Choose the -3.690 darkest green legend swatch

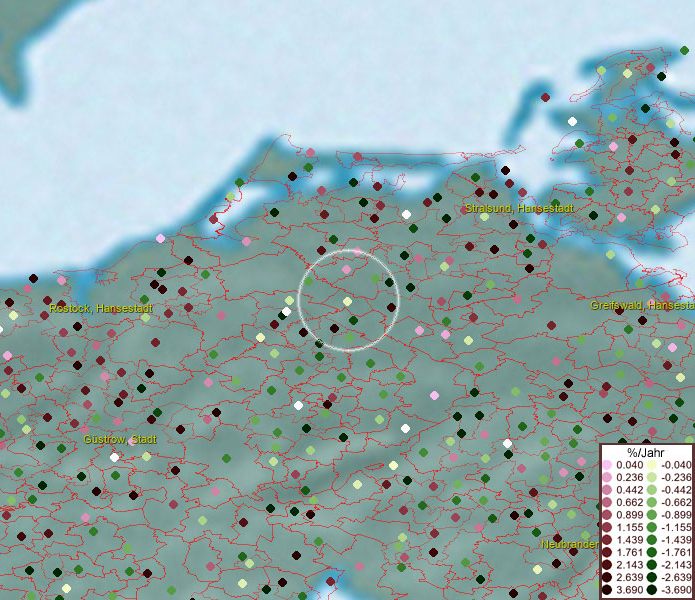[652, 591]
